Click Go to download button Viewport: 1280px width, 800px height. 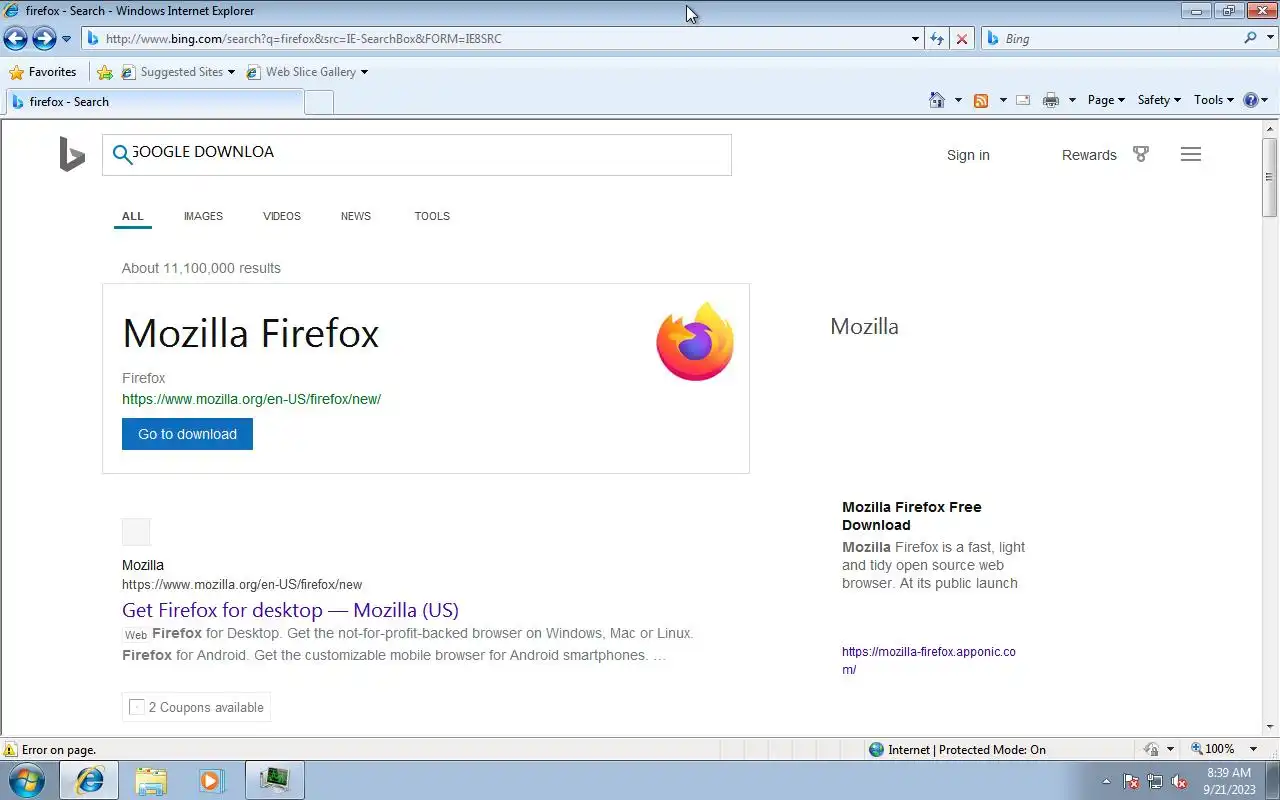point(187,434)
